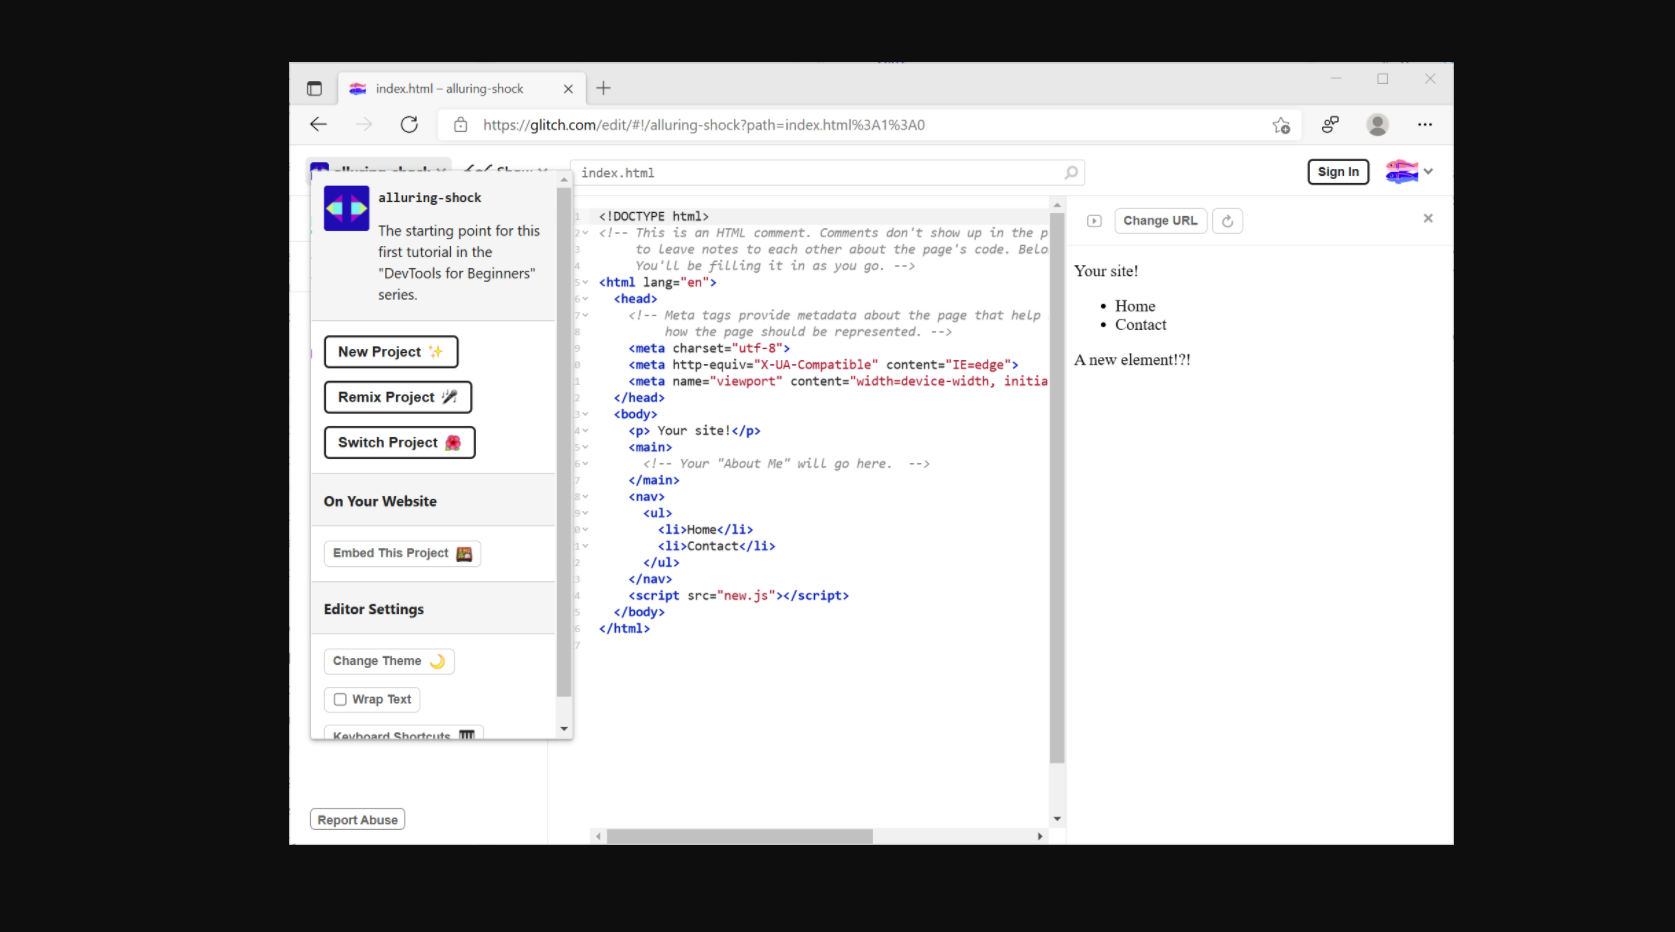Click the preview play icon above the live preview
The width and height of the screenshot is (1675, 932).
click(x=1094, y=220)
